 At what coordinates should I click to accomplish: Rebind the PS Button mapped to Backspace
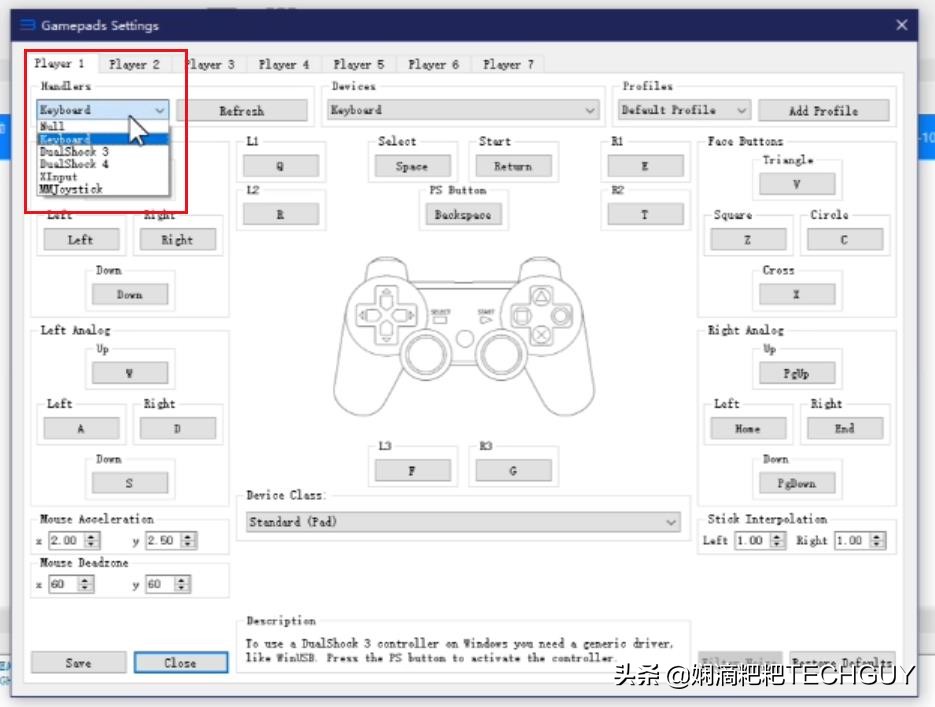(x=462, y=213)
